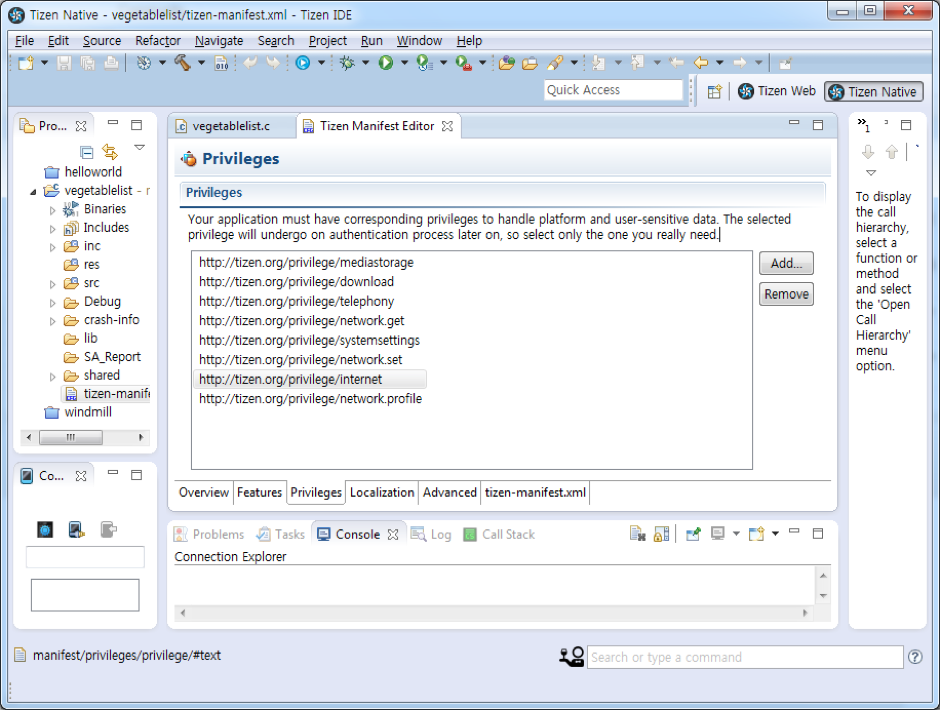Click the binary file icon in toolbar

point(221,63)
